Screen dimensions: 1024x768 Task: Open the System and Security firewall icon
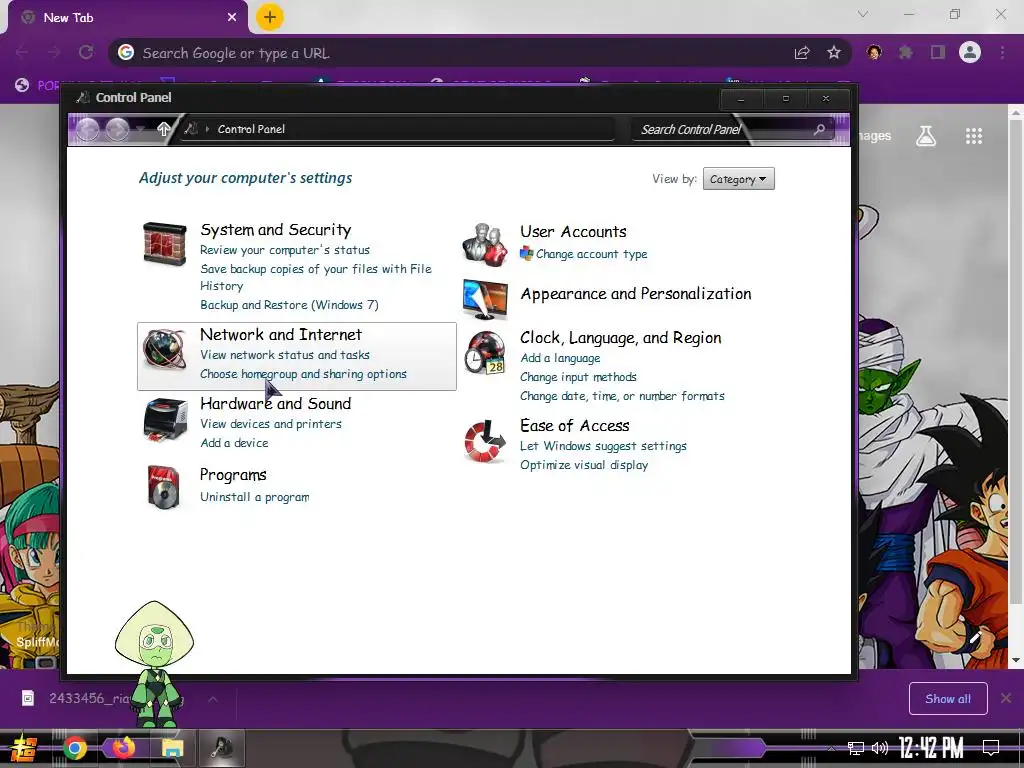point(165,244)
